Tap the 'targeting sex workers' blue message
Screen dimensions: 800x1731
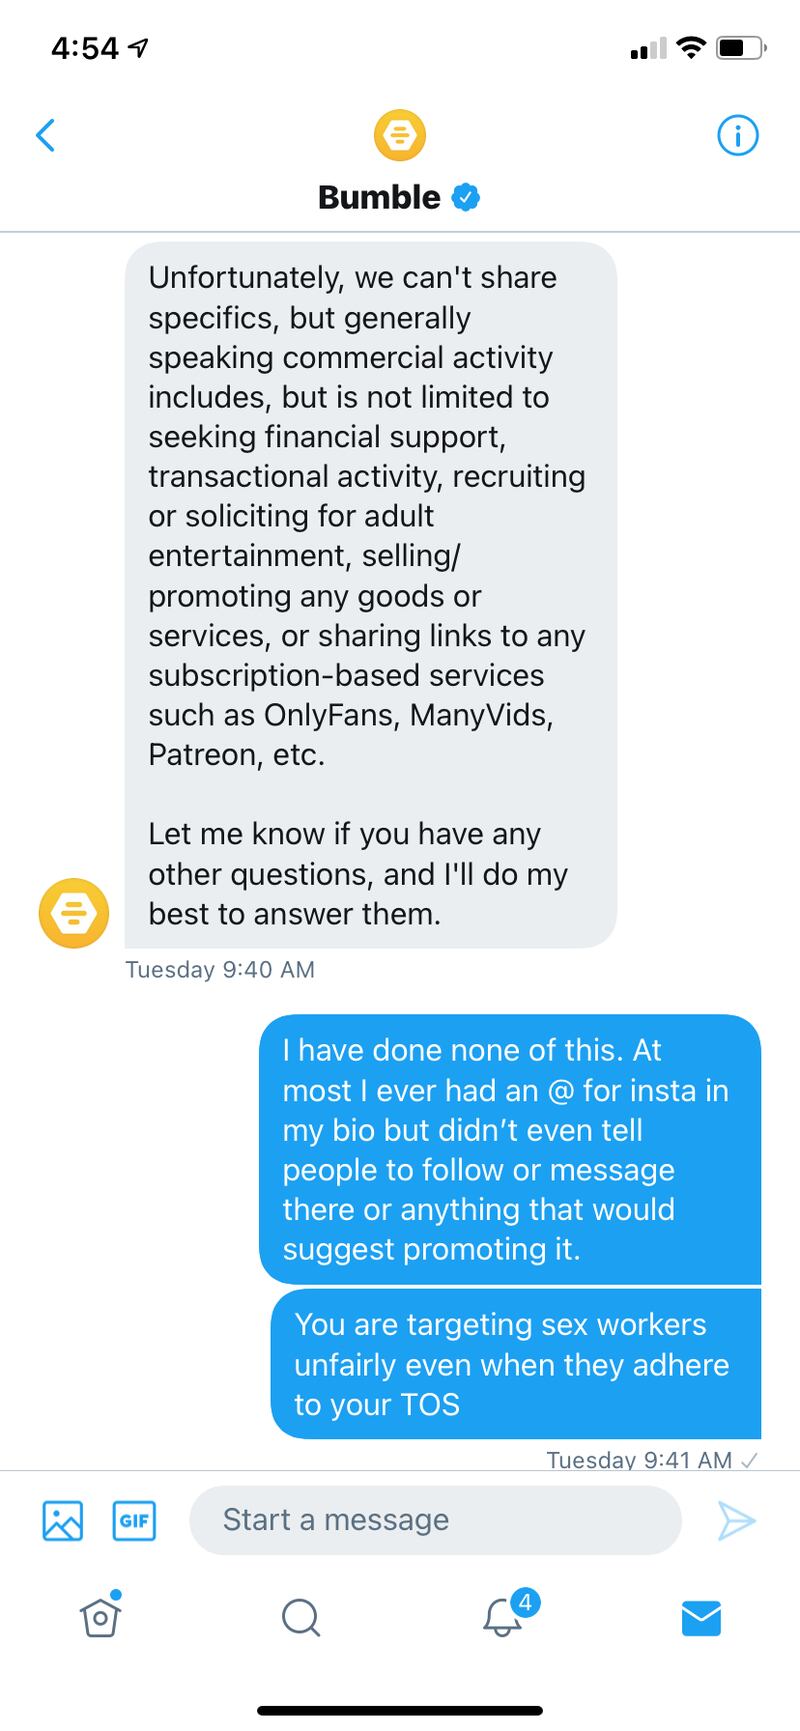coord(515,1364)
